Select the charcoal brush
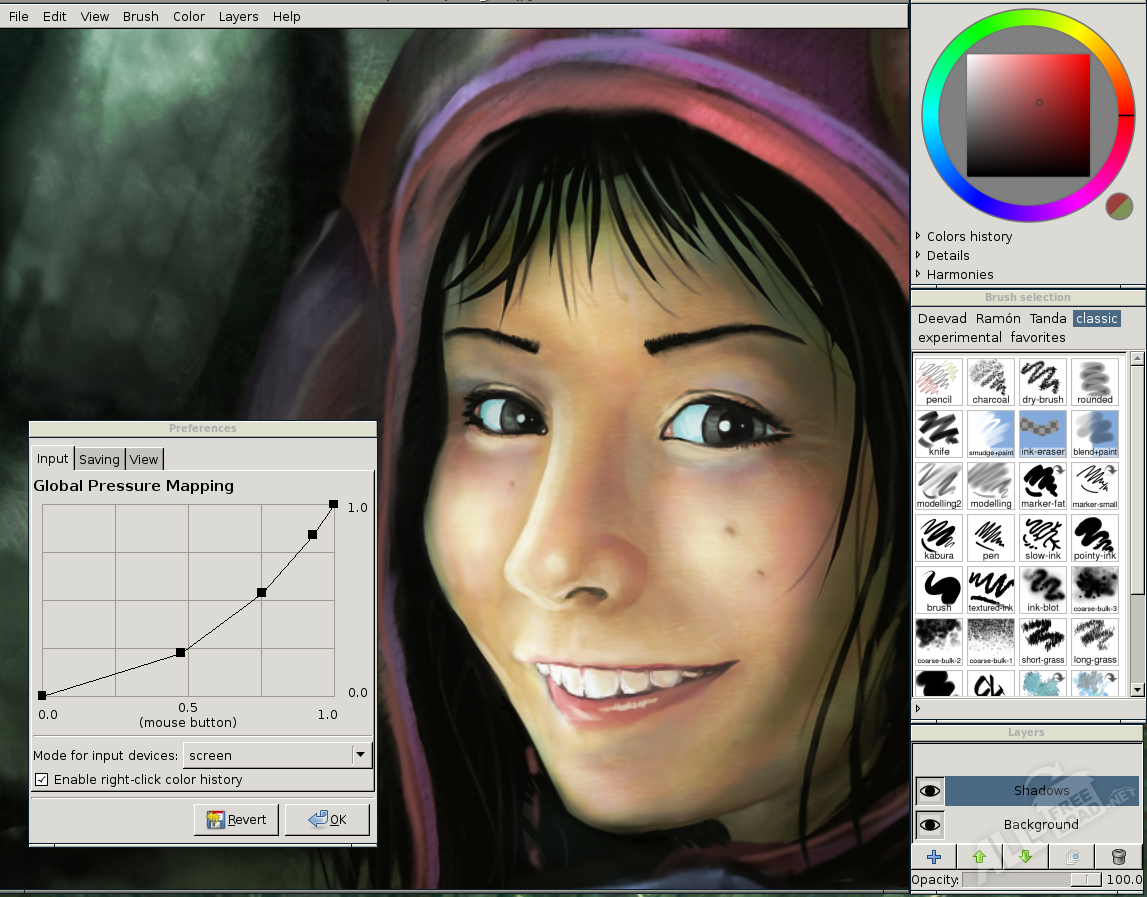Screen dimensions: 1147x897 990,381
